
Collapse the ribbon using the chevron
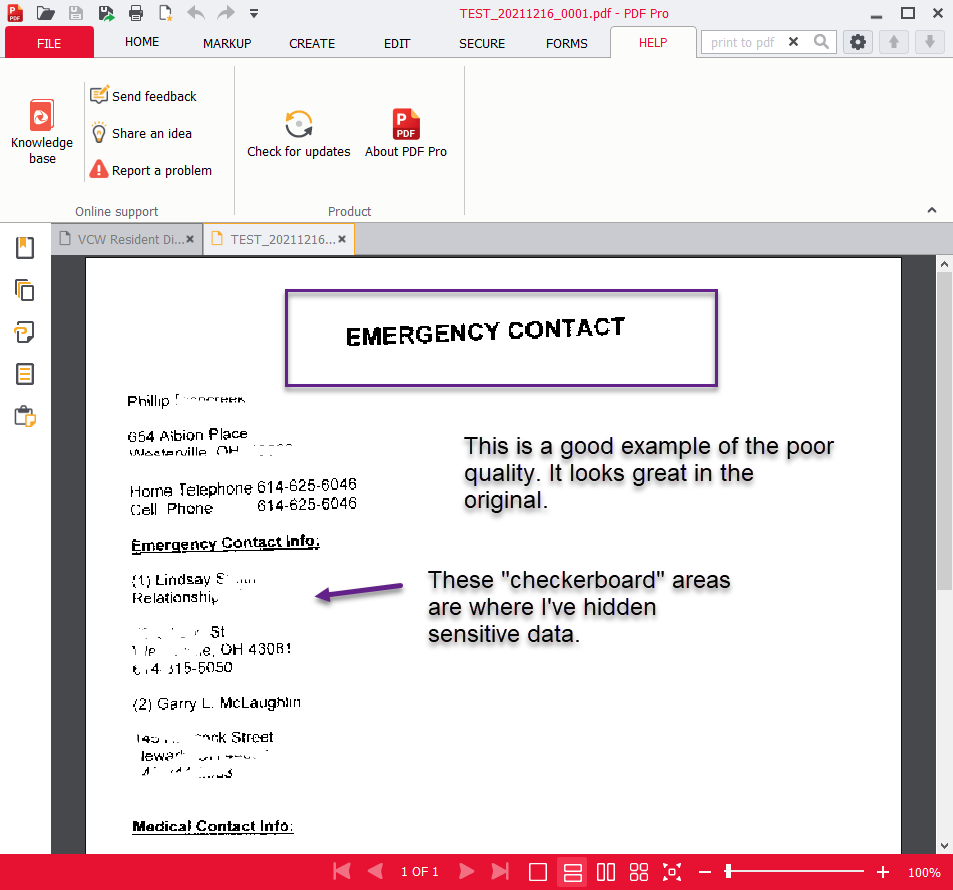932,210
